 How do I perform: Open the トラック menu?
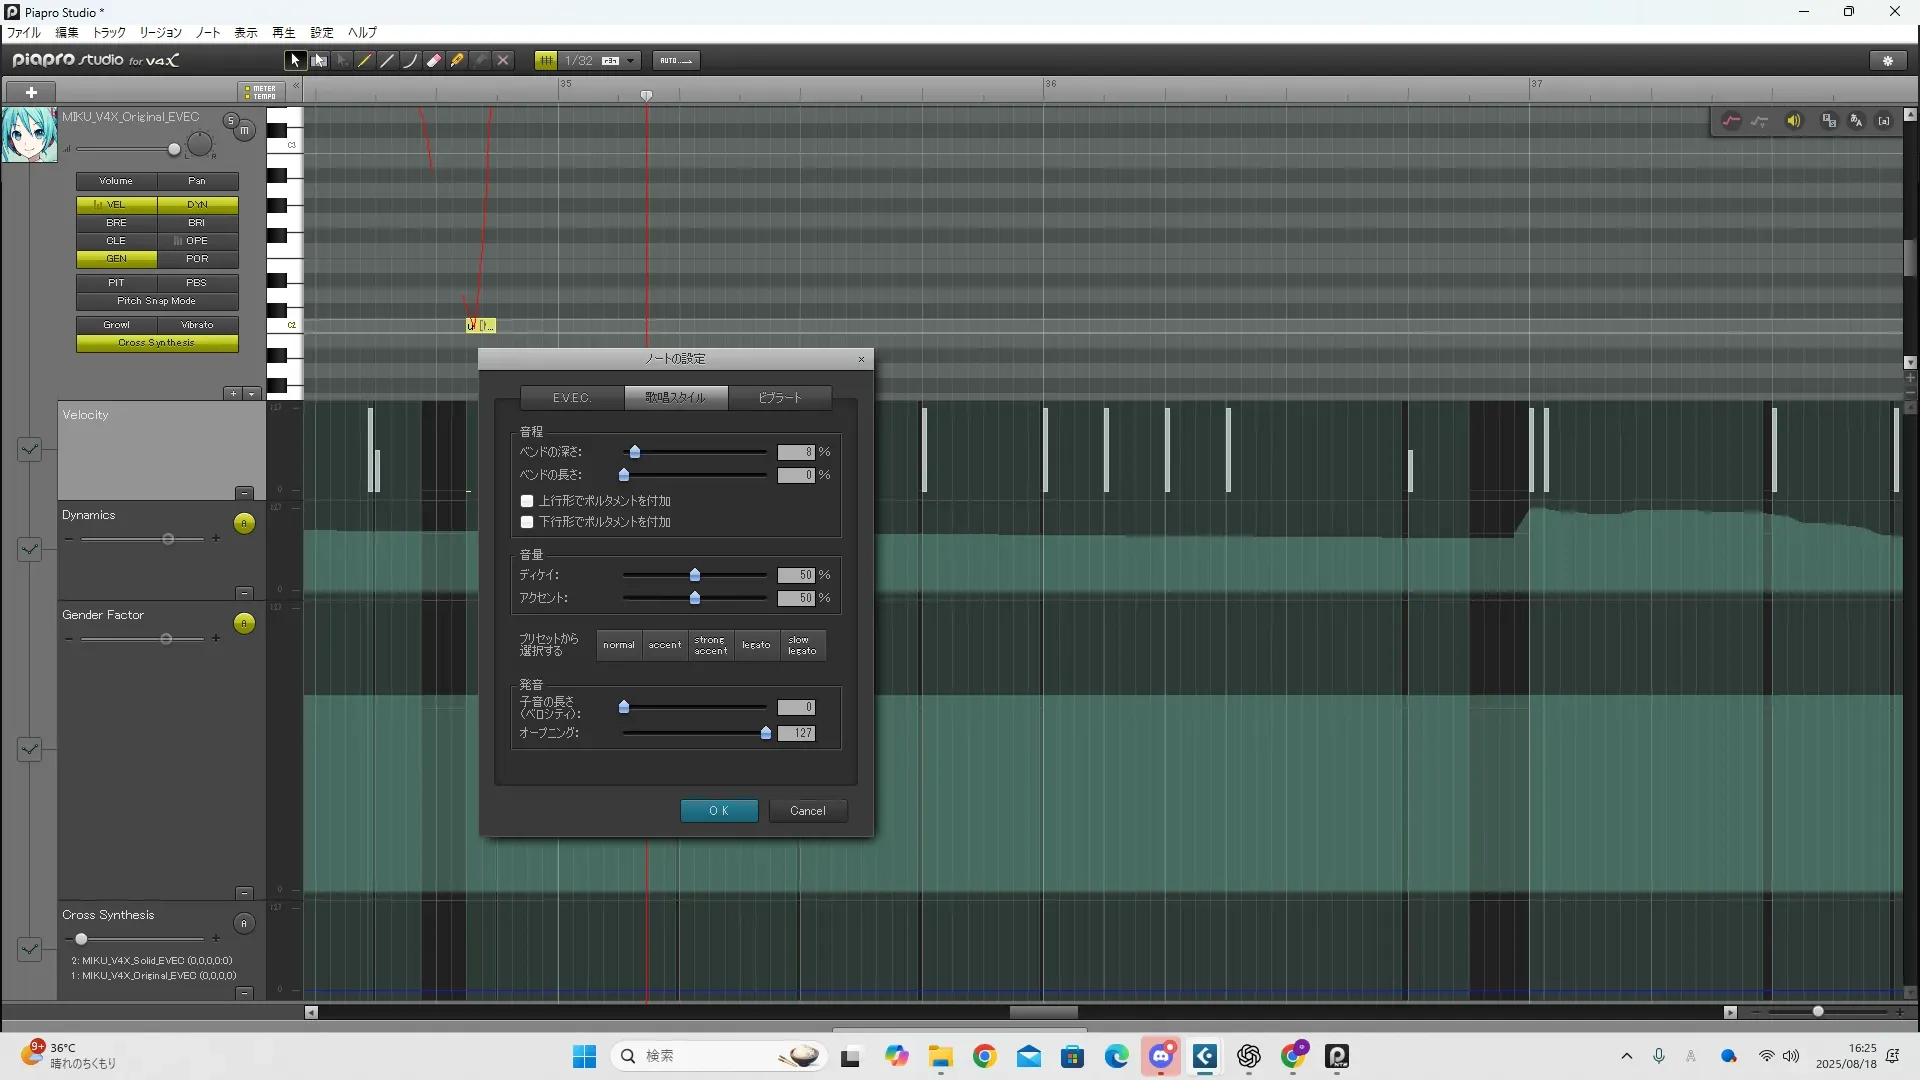(x=109, y=33)
